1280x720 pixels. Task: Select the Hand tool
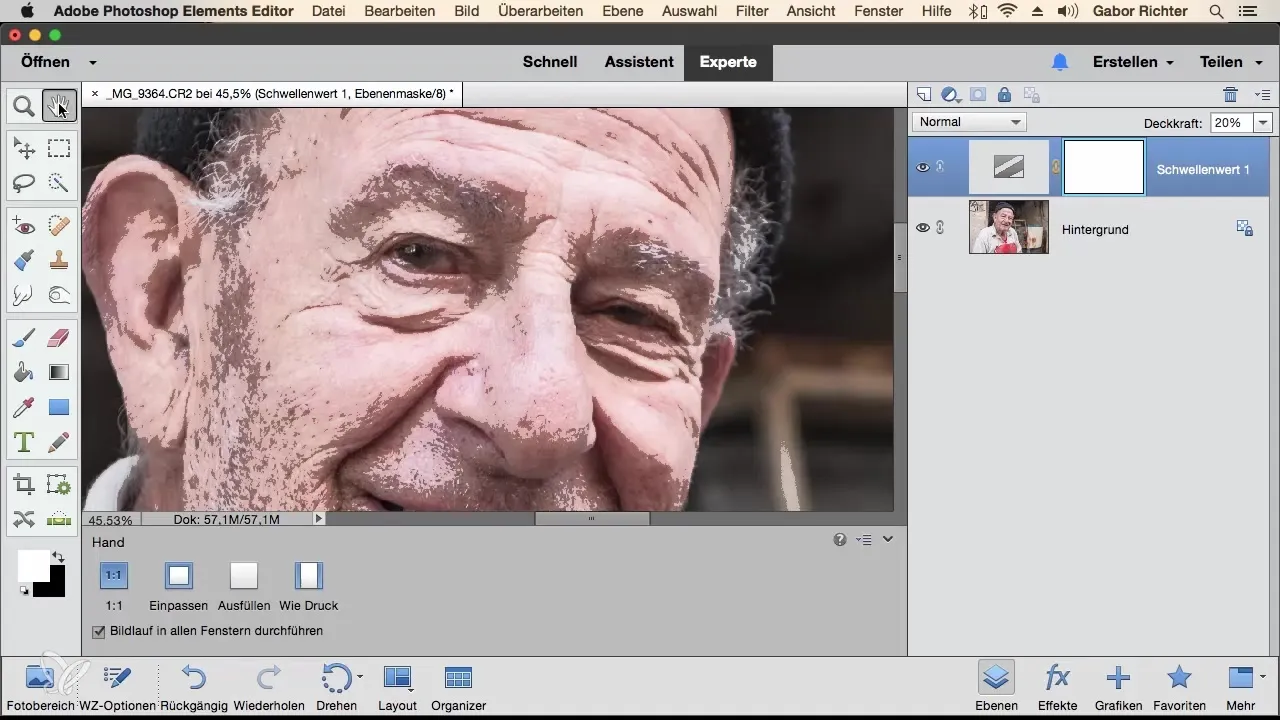(58, 105)
